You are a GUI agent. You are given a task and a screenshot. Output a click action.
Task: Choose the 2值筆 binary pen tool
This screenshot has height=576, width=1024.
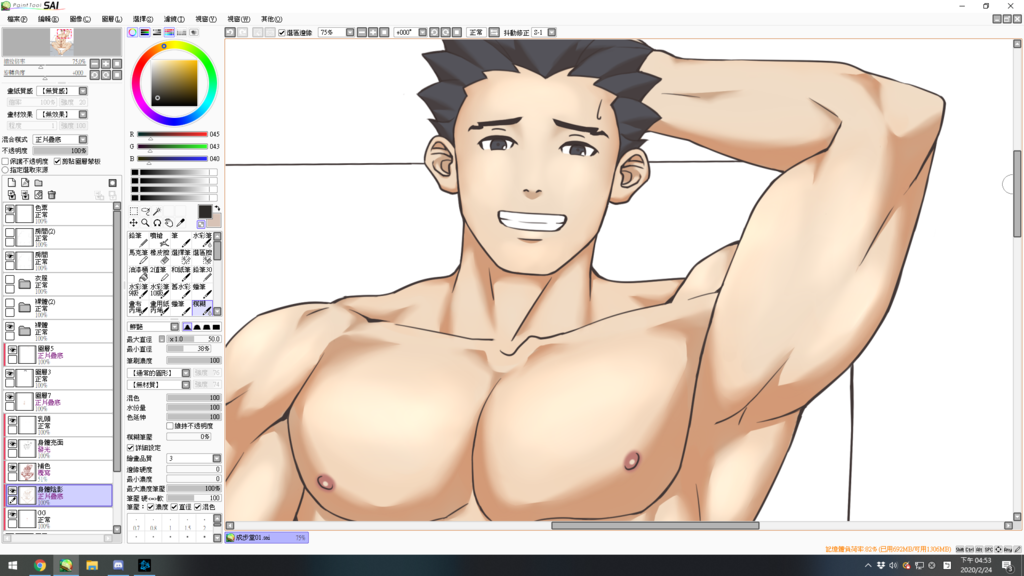tap(159, 274)
